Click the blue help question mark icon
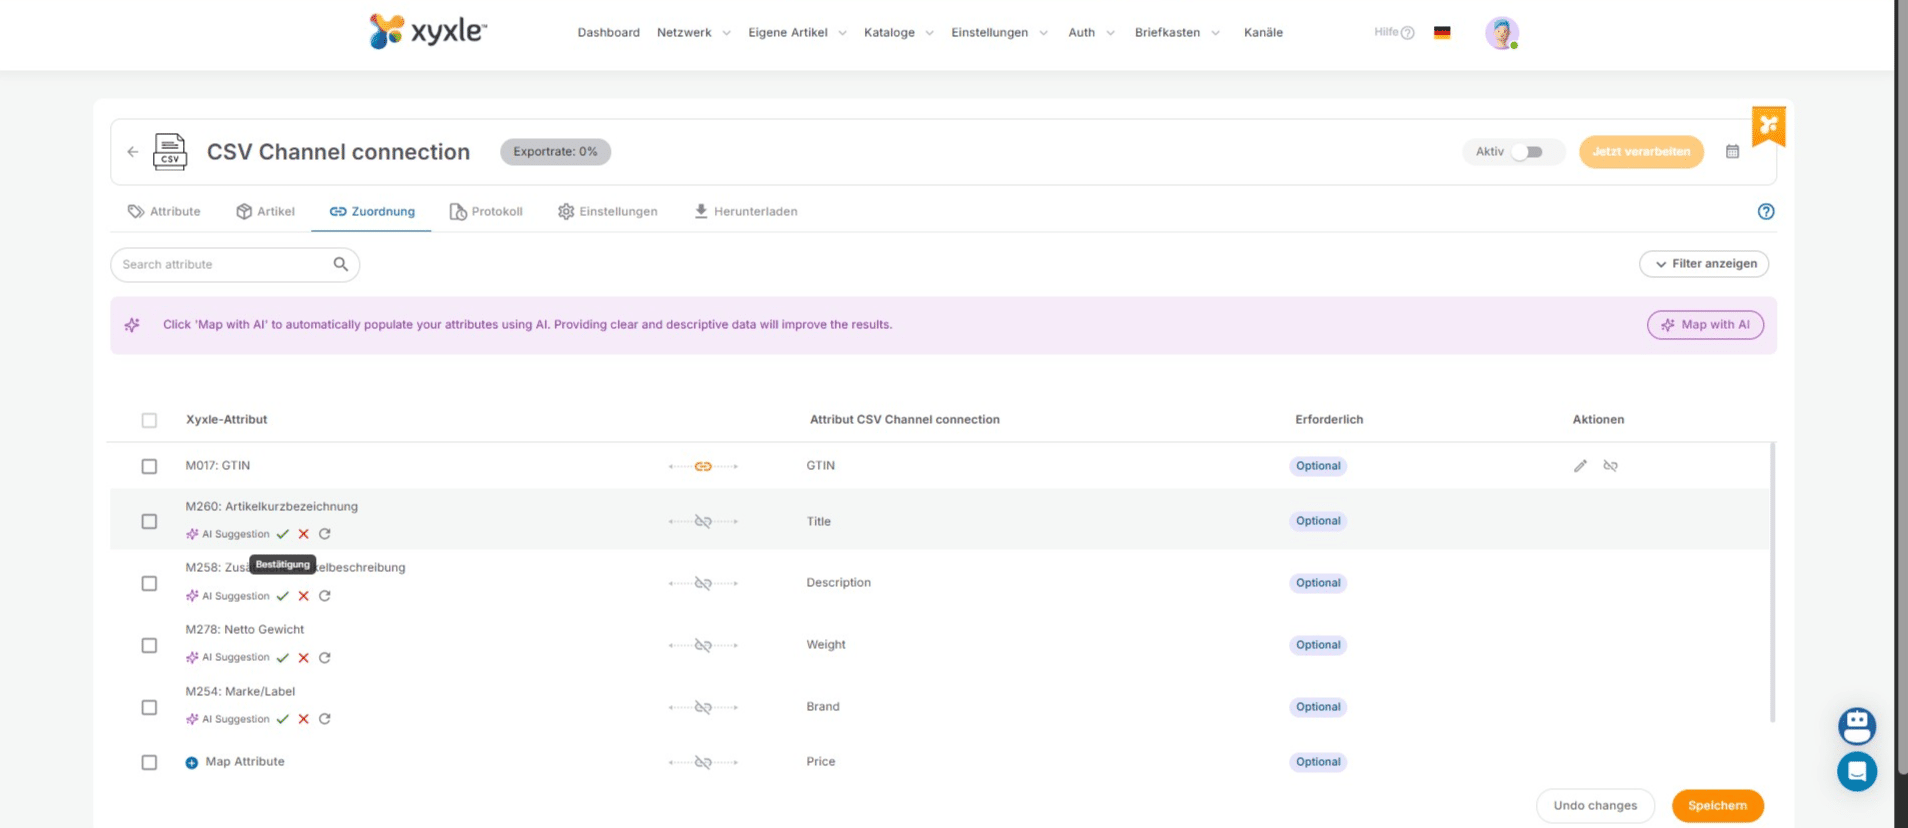The width and height of the screenshot is (1908, 828). pyautogui.click(x=1765, y=212)
